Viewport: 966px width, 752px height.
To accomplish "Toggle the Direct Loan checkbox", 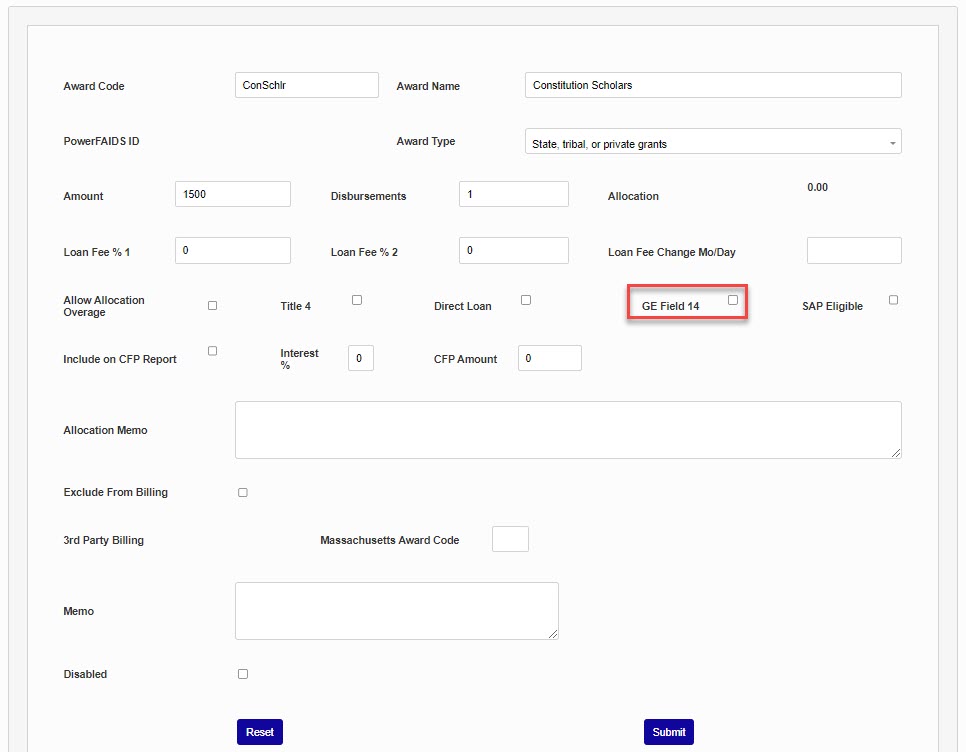I will (526, 300).
